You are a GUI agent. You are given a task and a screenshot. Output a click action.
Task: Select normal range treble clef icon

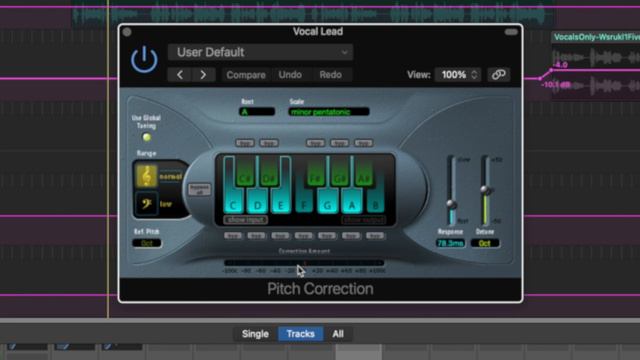point(147,176)
